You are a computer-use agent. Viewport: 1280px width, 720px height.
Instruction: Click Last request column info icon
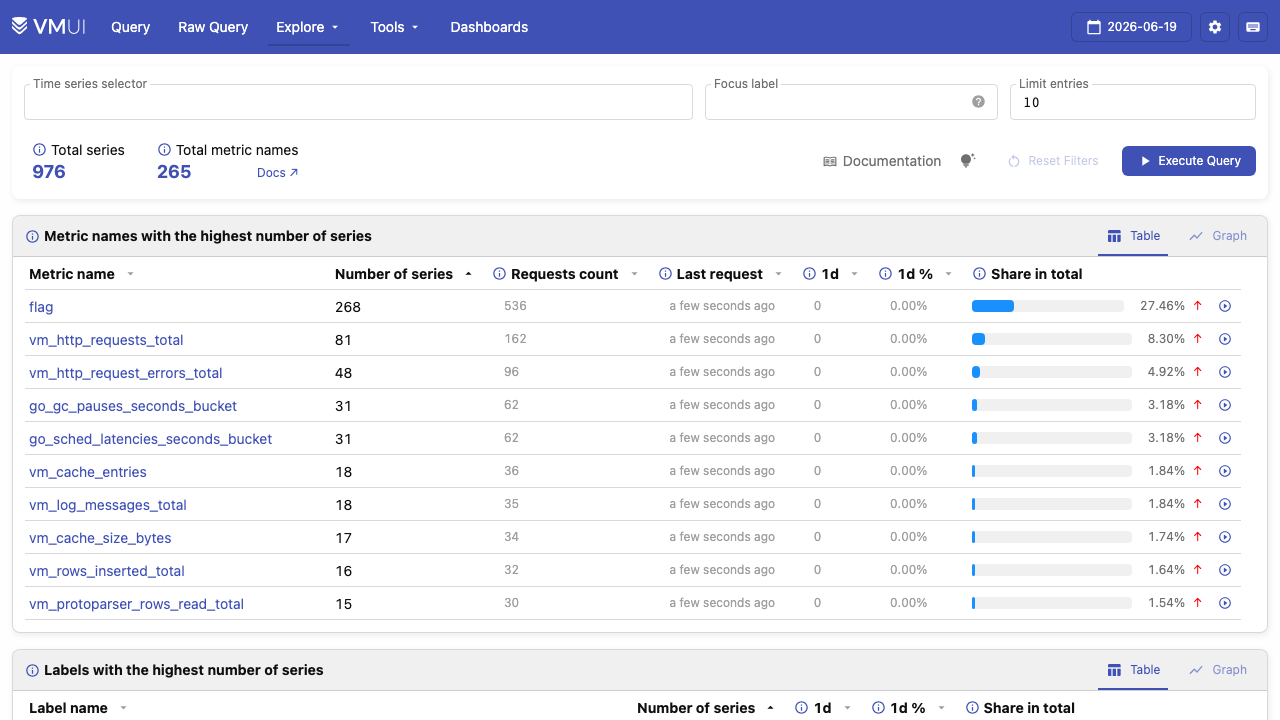665,274
